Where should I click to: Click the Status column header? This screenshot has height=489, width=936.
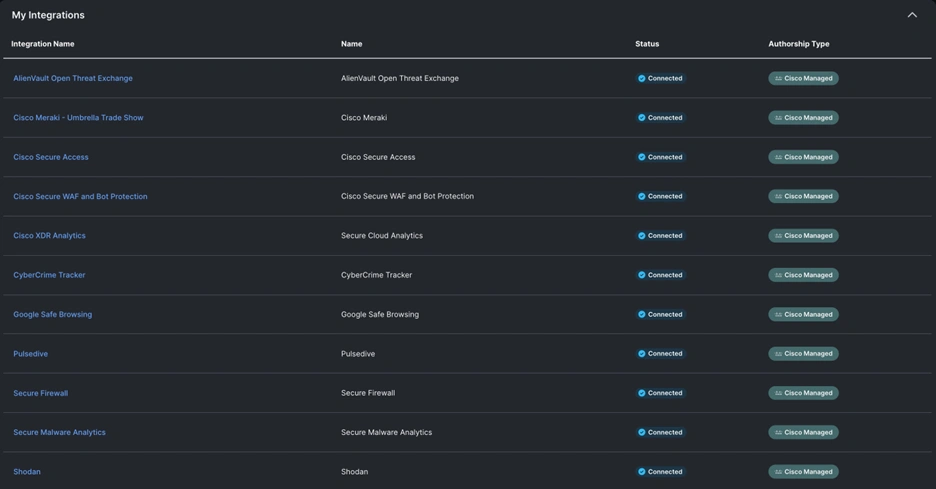(x=647, y=44)
